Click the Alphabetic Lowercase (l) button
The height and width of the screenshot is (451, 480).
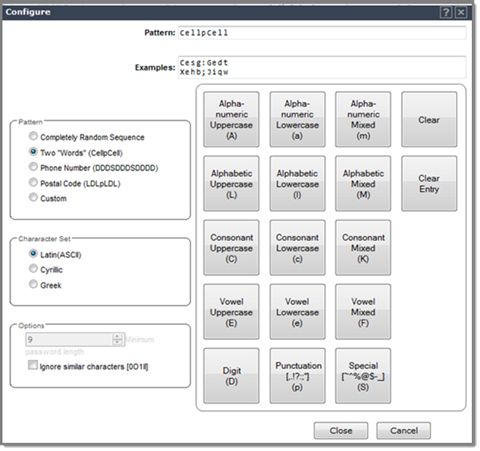coord(297,184)
